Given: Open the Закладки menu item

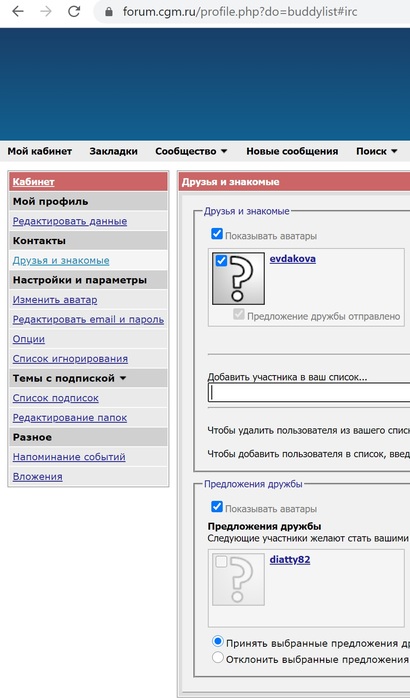Looking at the screenshot, I should 113,151.
